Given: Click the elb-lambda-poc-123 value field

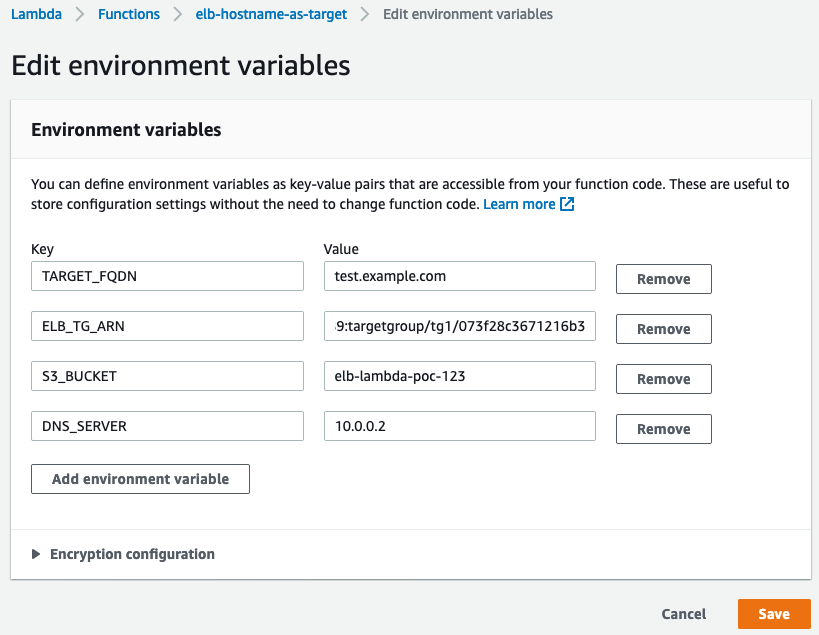Looking at the screenshot, I should point(459,375).
